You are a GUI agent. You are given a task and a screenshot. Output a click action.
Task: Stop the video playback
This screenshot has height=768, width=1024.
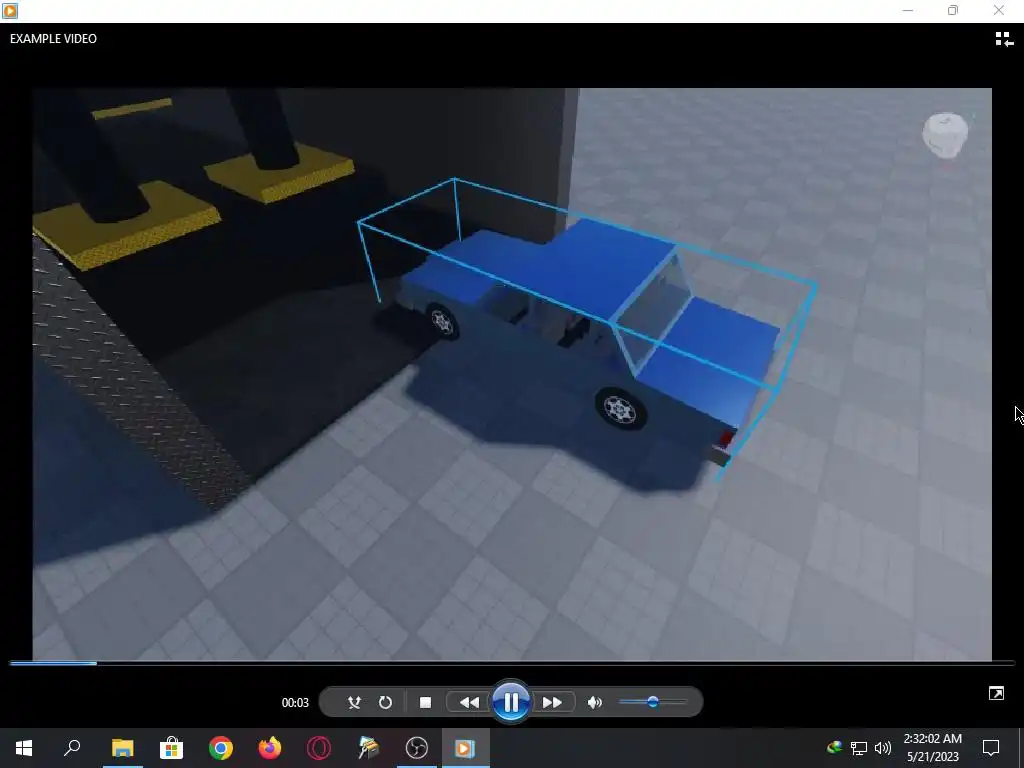pyautogui.click(x=425, y=703)
